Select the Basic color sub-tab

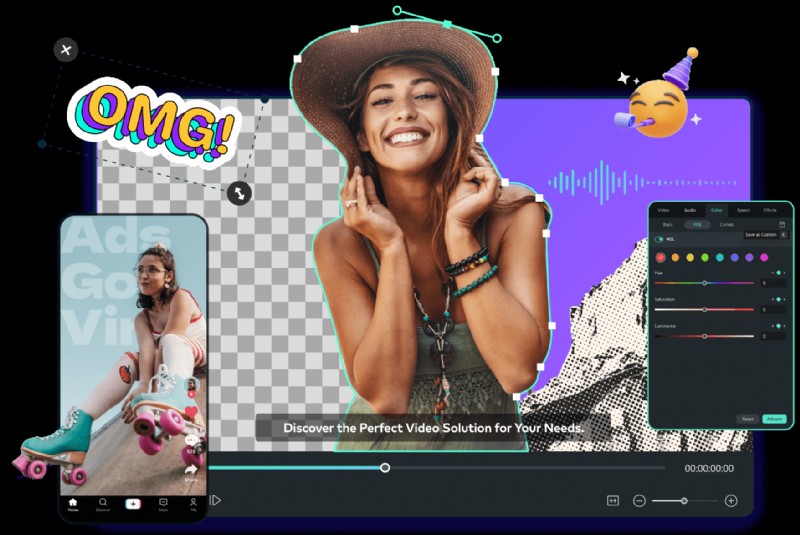[667, 224]
